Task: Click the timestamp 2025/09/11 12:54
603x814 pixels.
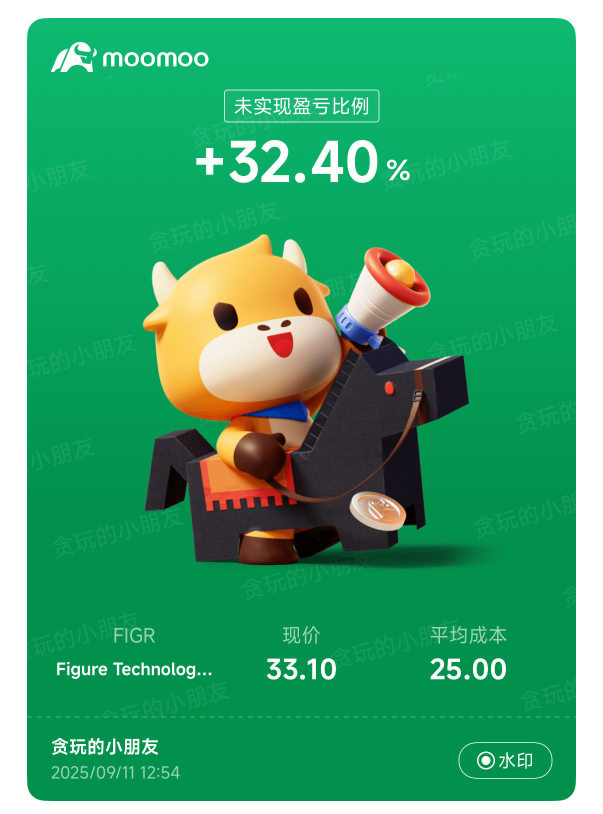Action: 115,772
